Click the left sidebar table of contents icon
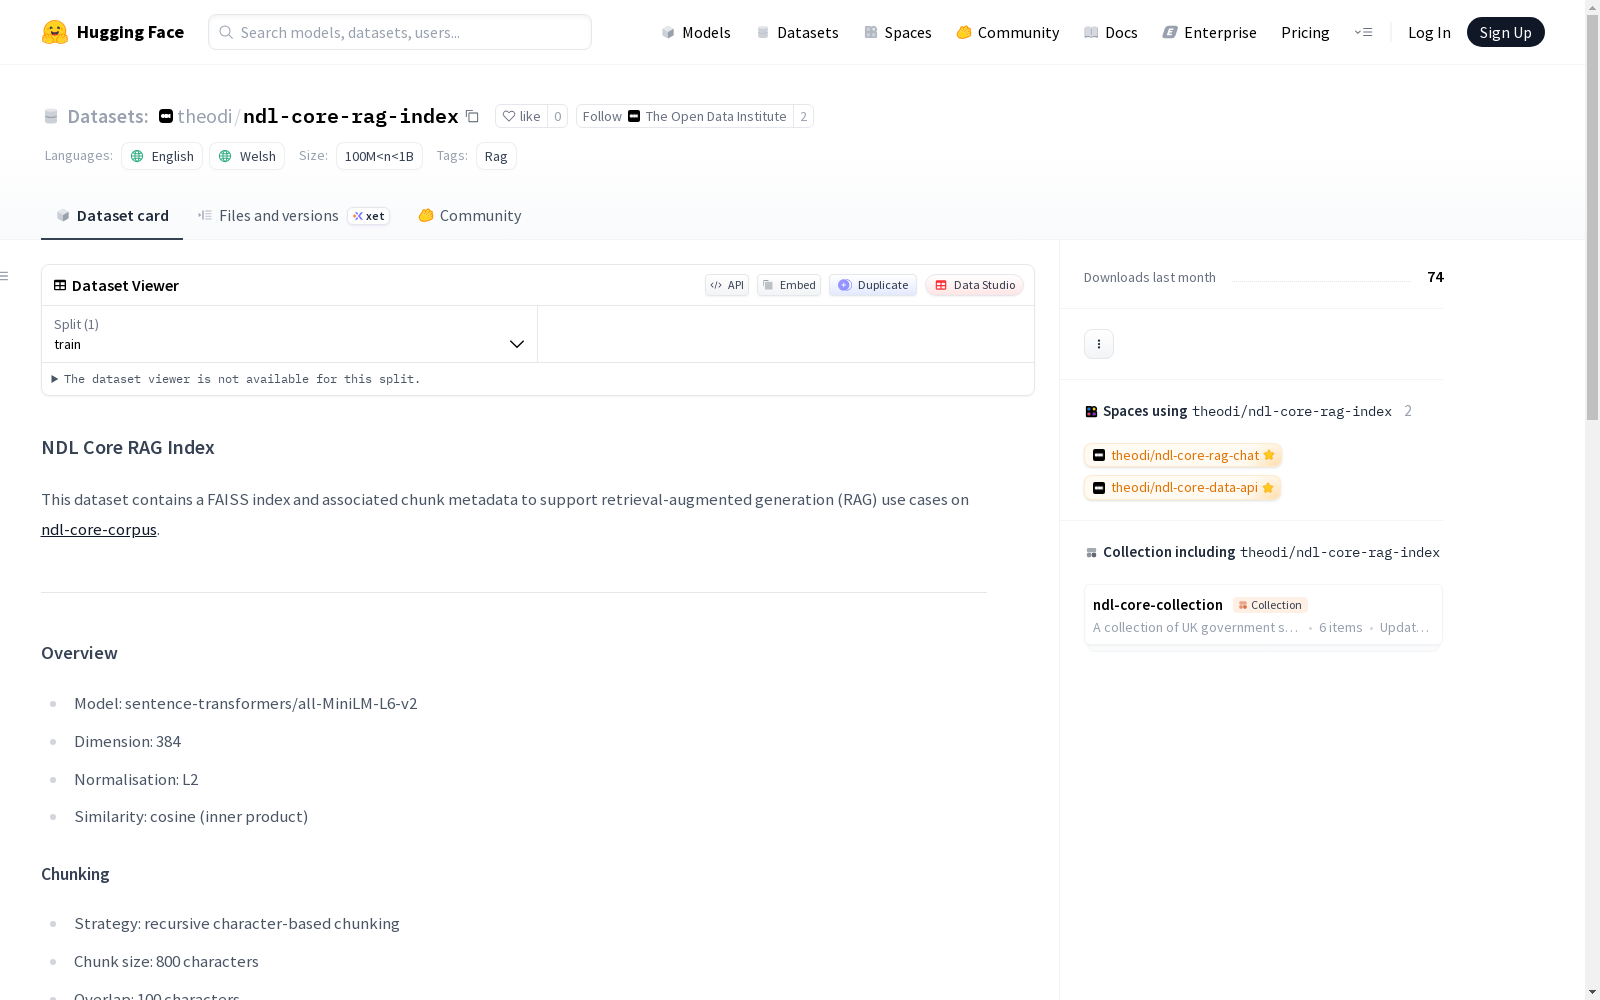 tap(5, 276)
